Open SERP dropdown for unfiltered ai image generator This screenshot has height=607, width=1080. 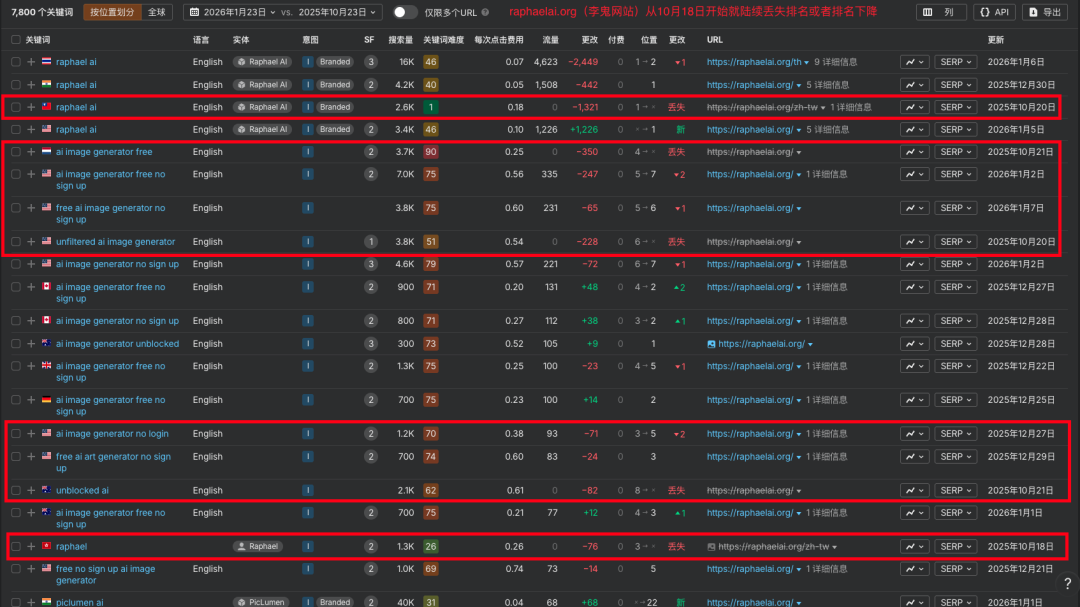pos(955,242)
